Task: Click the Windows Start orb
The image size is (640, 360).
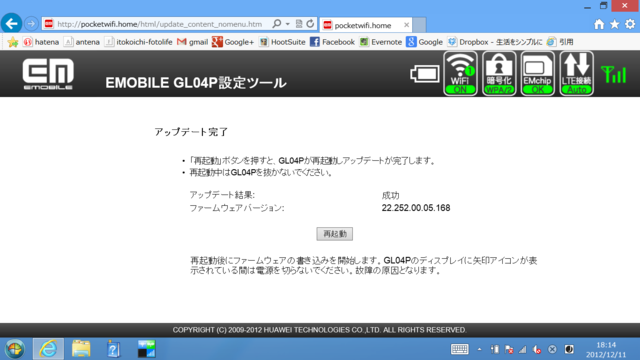Action: pyautogui.click(x=15, y=349)
